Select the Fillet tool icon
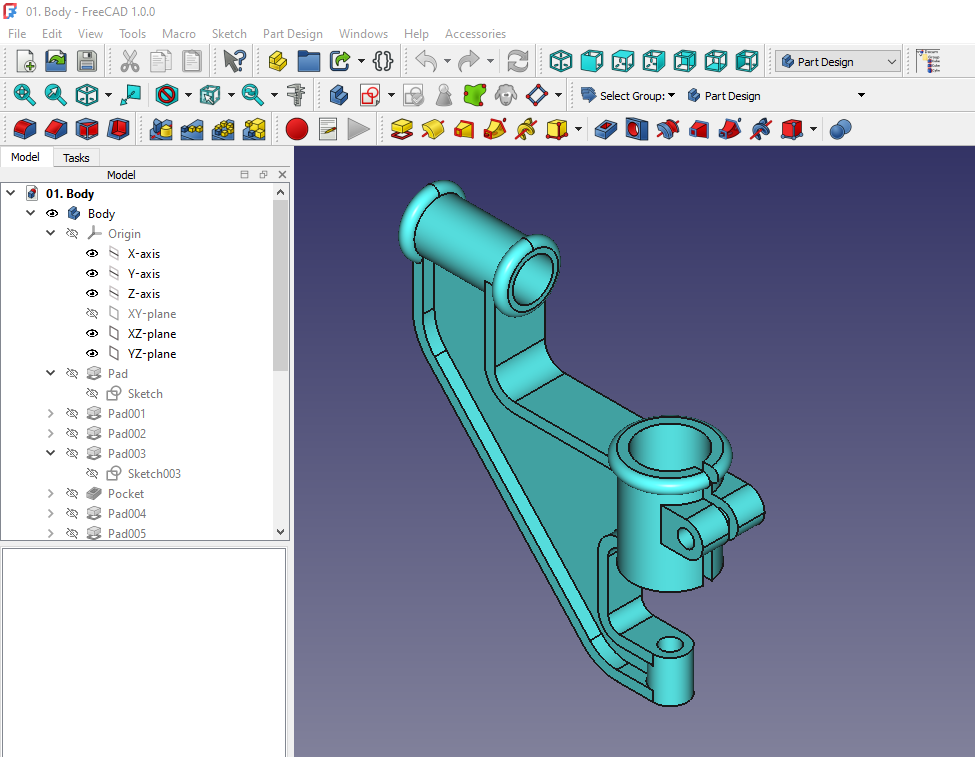975x757 pixels. [25, 129]
